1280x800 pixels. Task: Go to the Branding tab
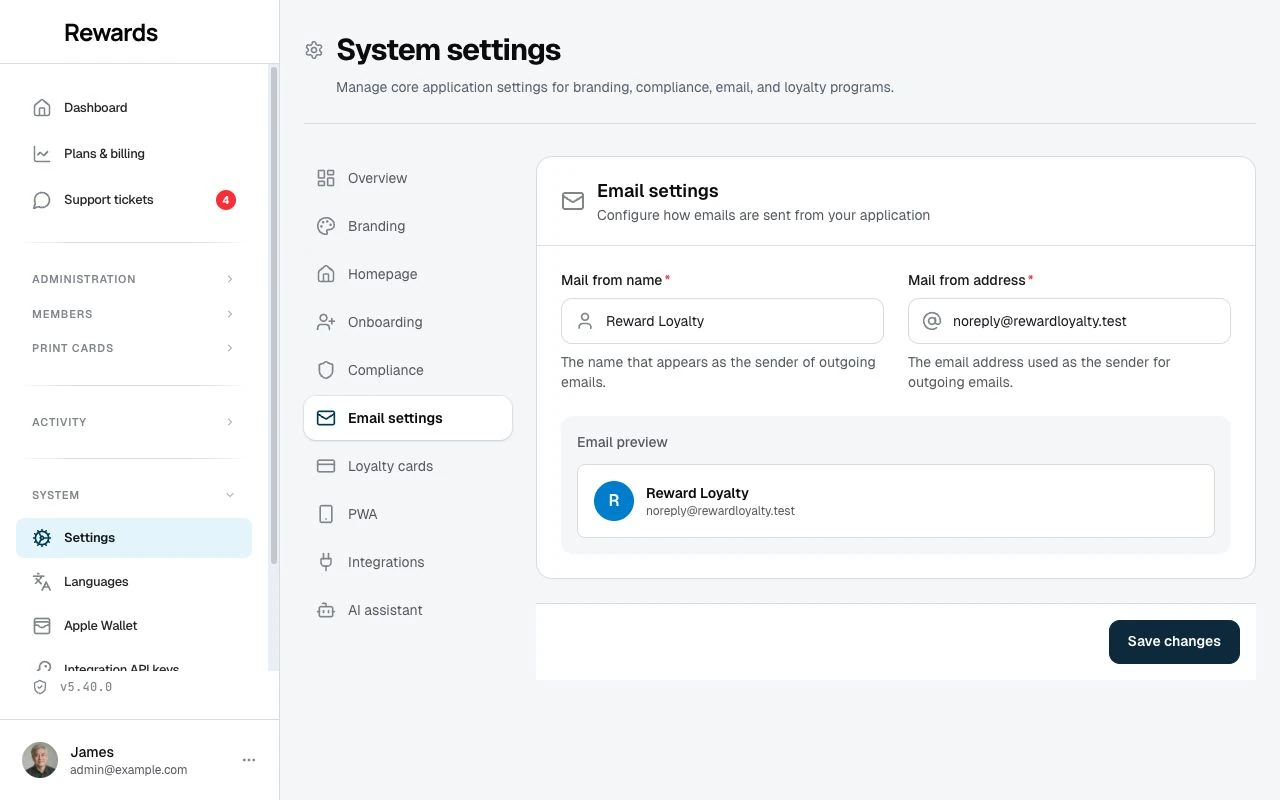click(x=408, y=226)
